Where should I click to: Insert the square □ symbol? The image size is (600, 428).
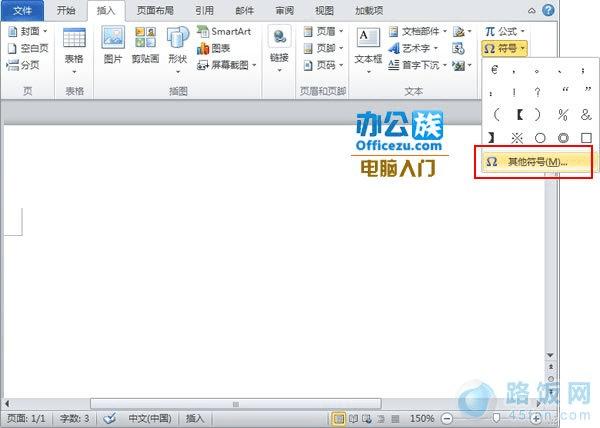(x=586, y=137)
